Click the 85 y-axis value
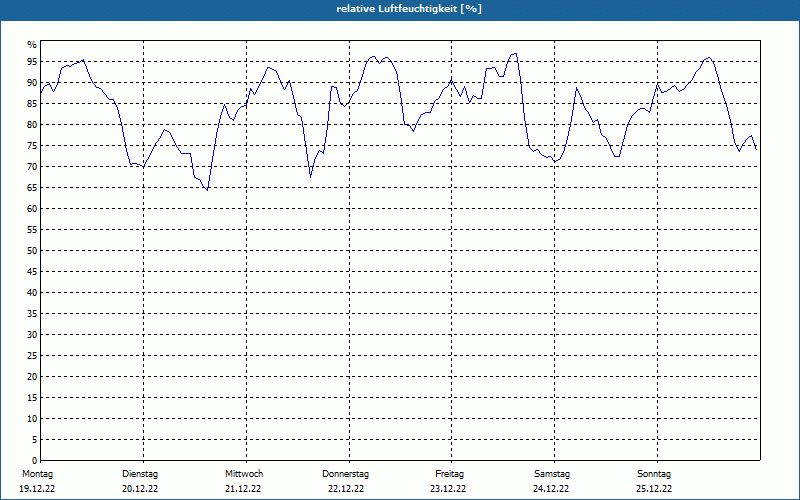Screen dimensions: 800x500 (x=32, y=104)
